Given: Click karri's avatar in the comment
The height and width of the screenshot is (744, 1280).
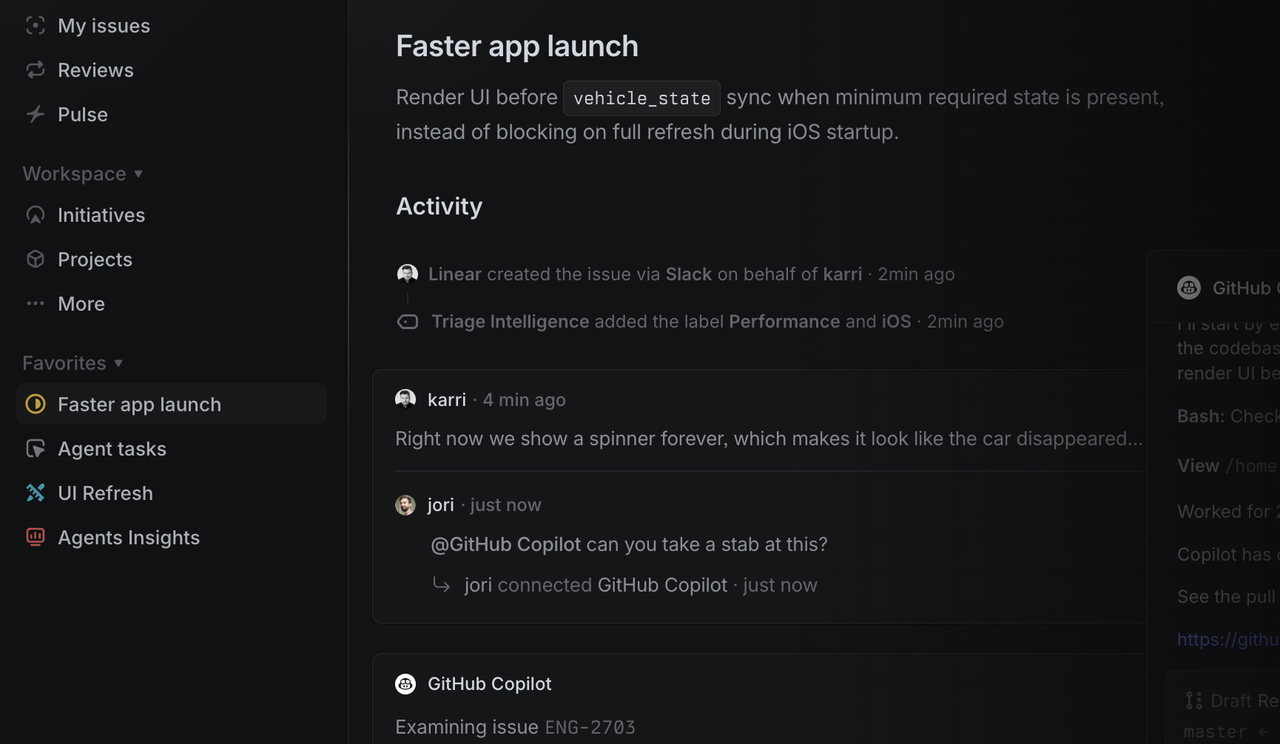Looking at the screenshot, I should coord(405,399).
